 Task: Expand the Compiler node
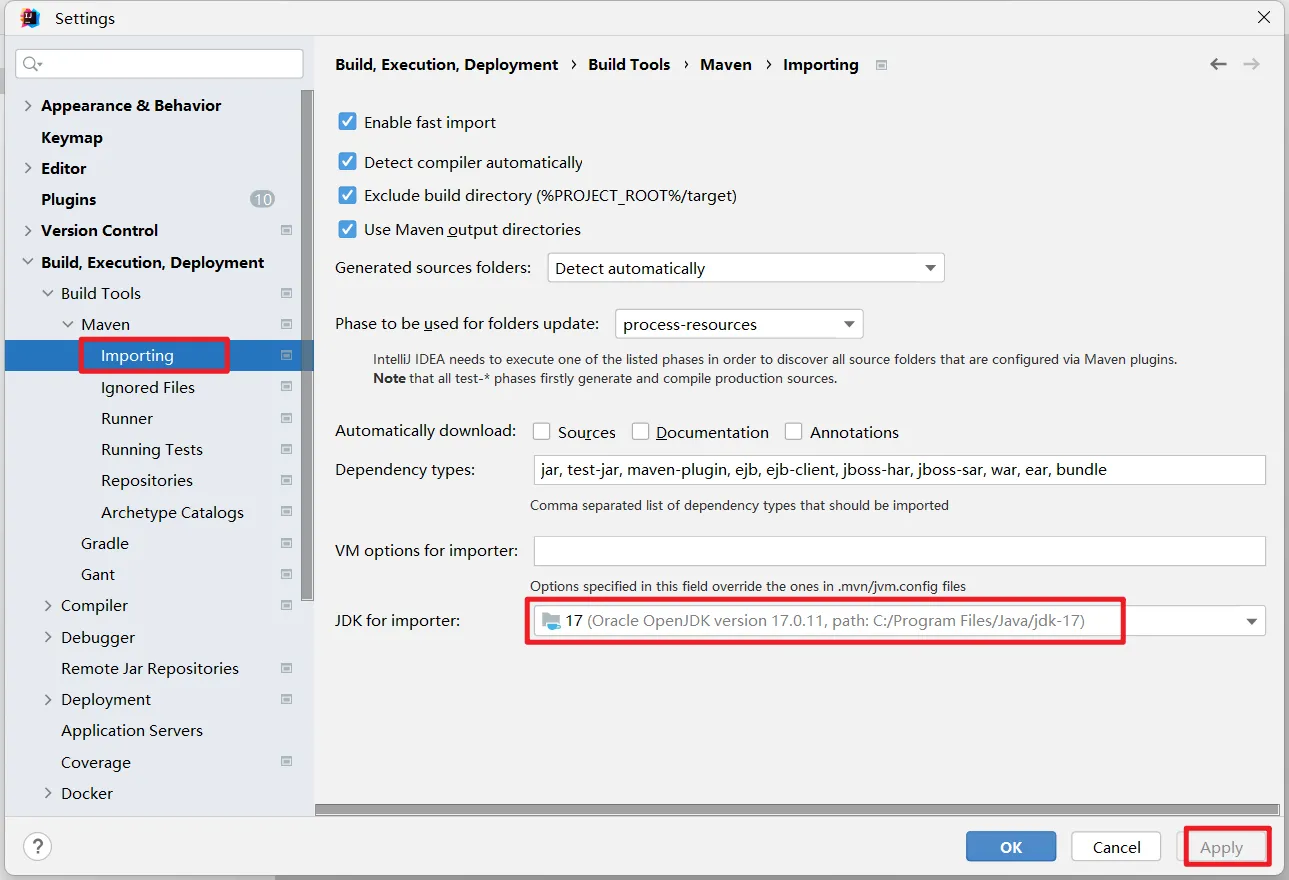48,605
